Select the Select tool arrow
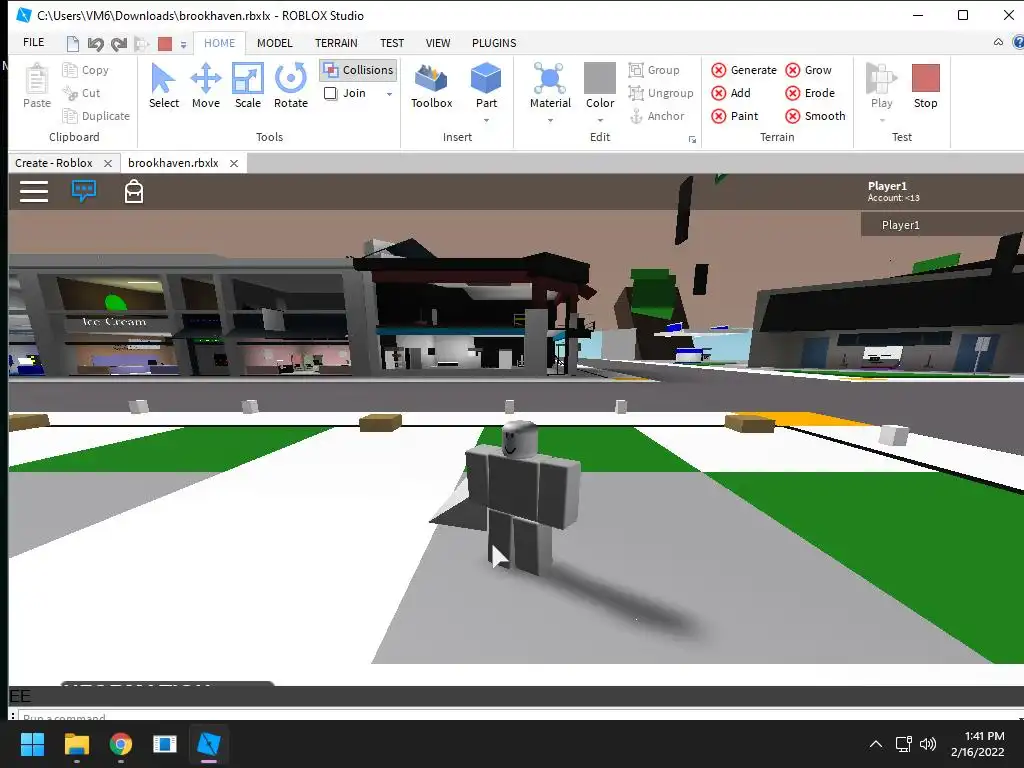 tap(163, 86)
